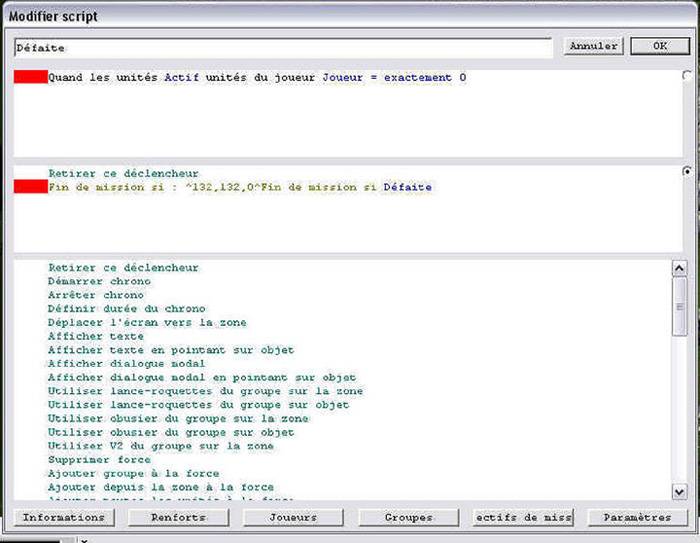Click the red marker beside Fin de mission
This screenshot has height=543, width=700.
pos(31,187)
